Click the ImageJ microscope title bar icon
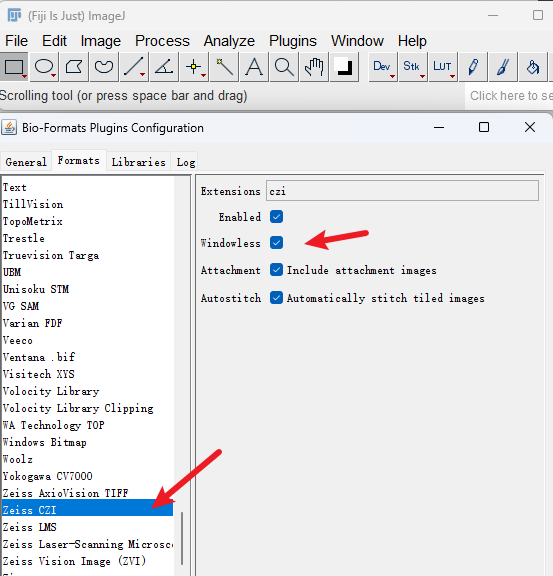The width and height of the screenshot is (553, 576). [x=14, y=15]
